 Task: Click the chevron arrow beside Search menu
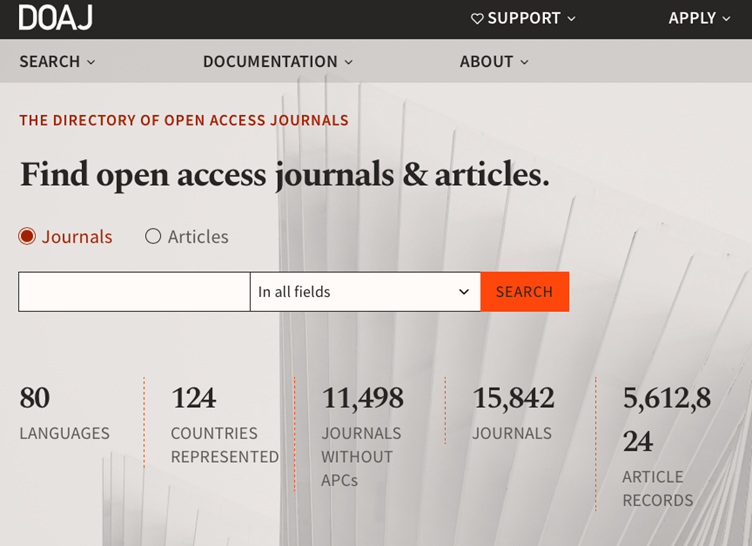pos(91,62)
